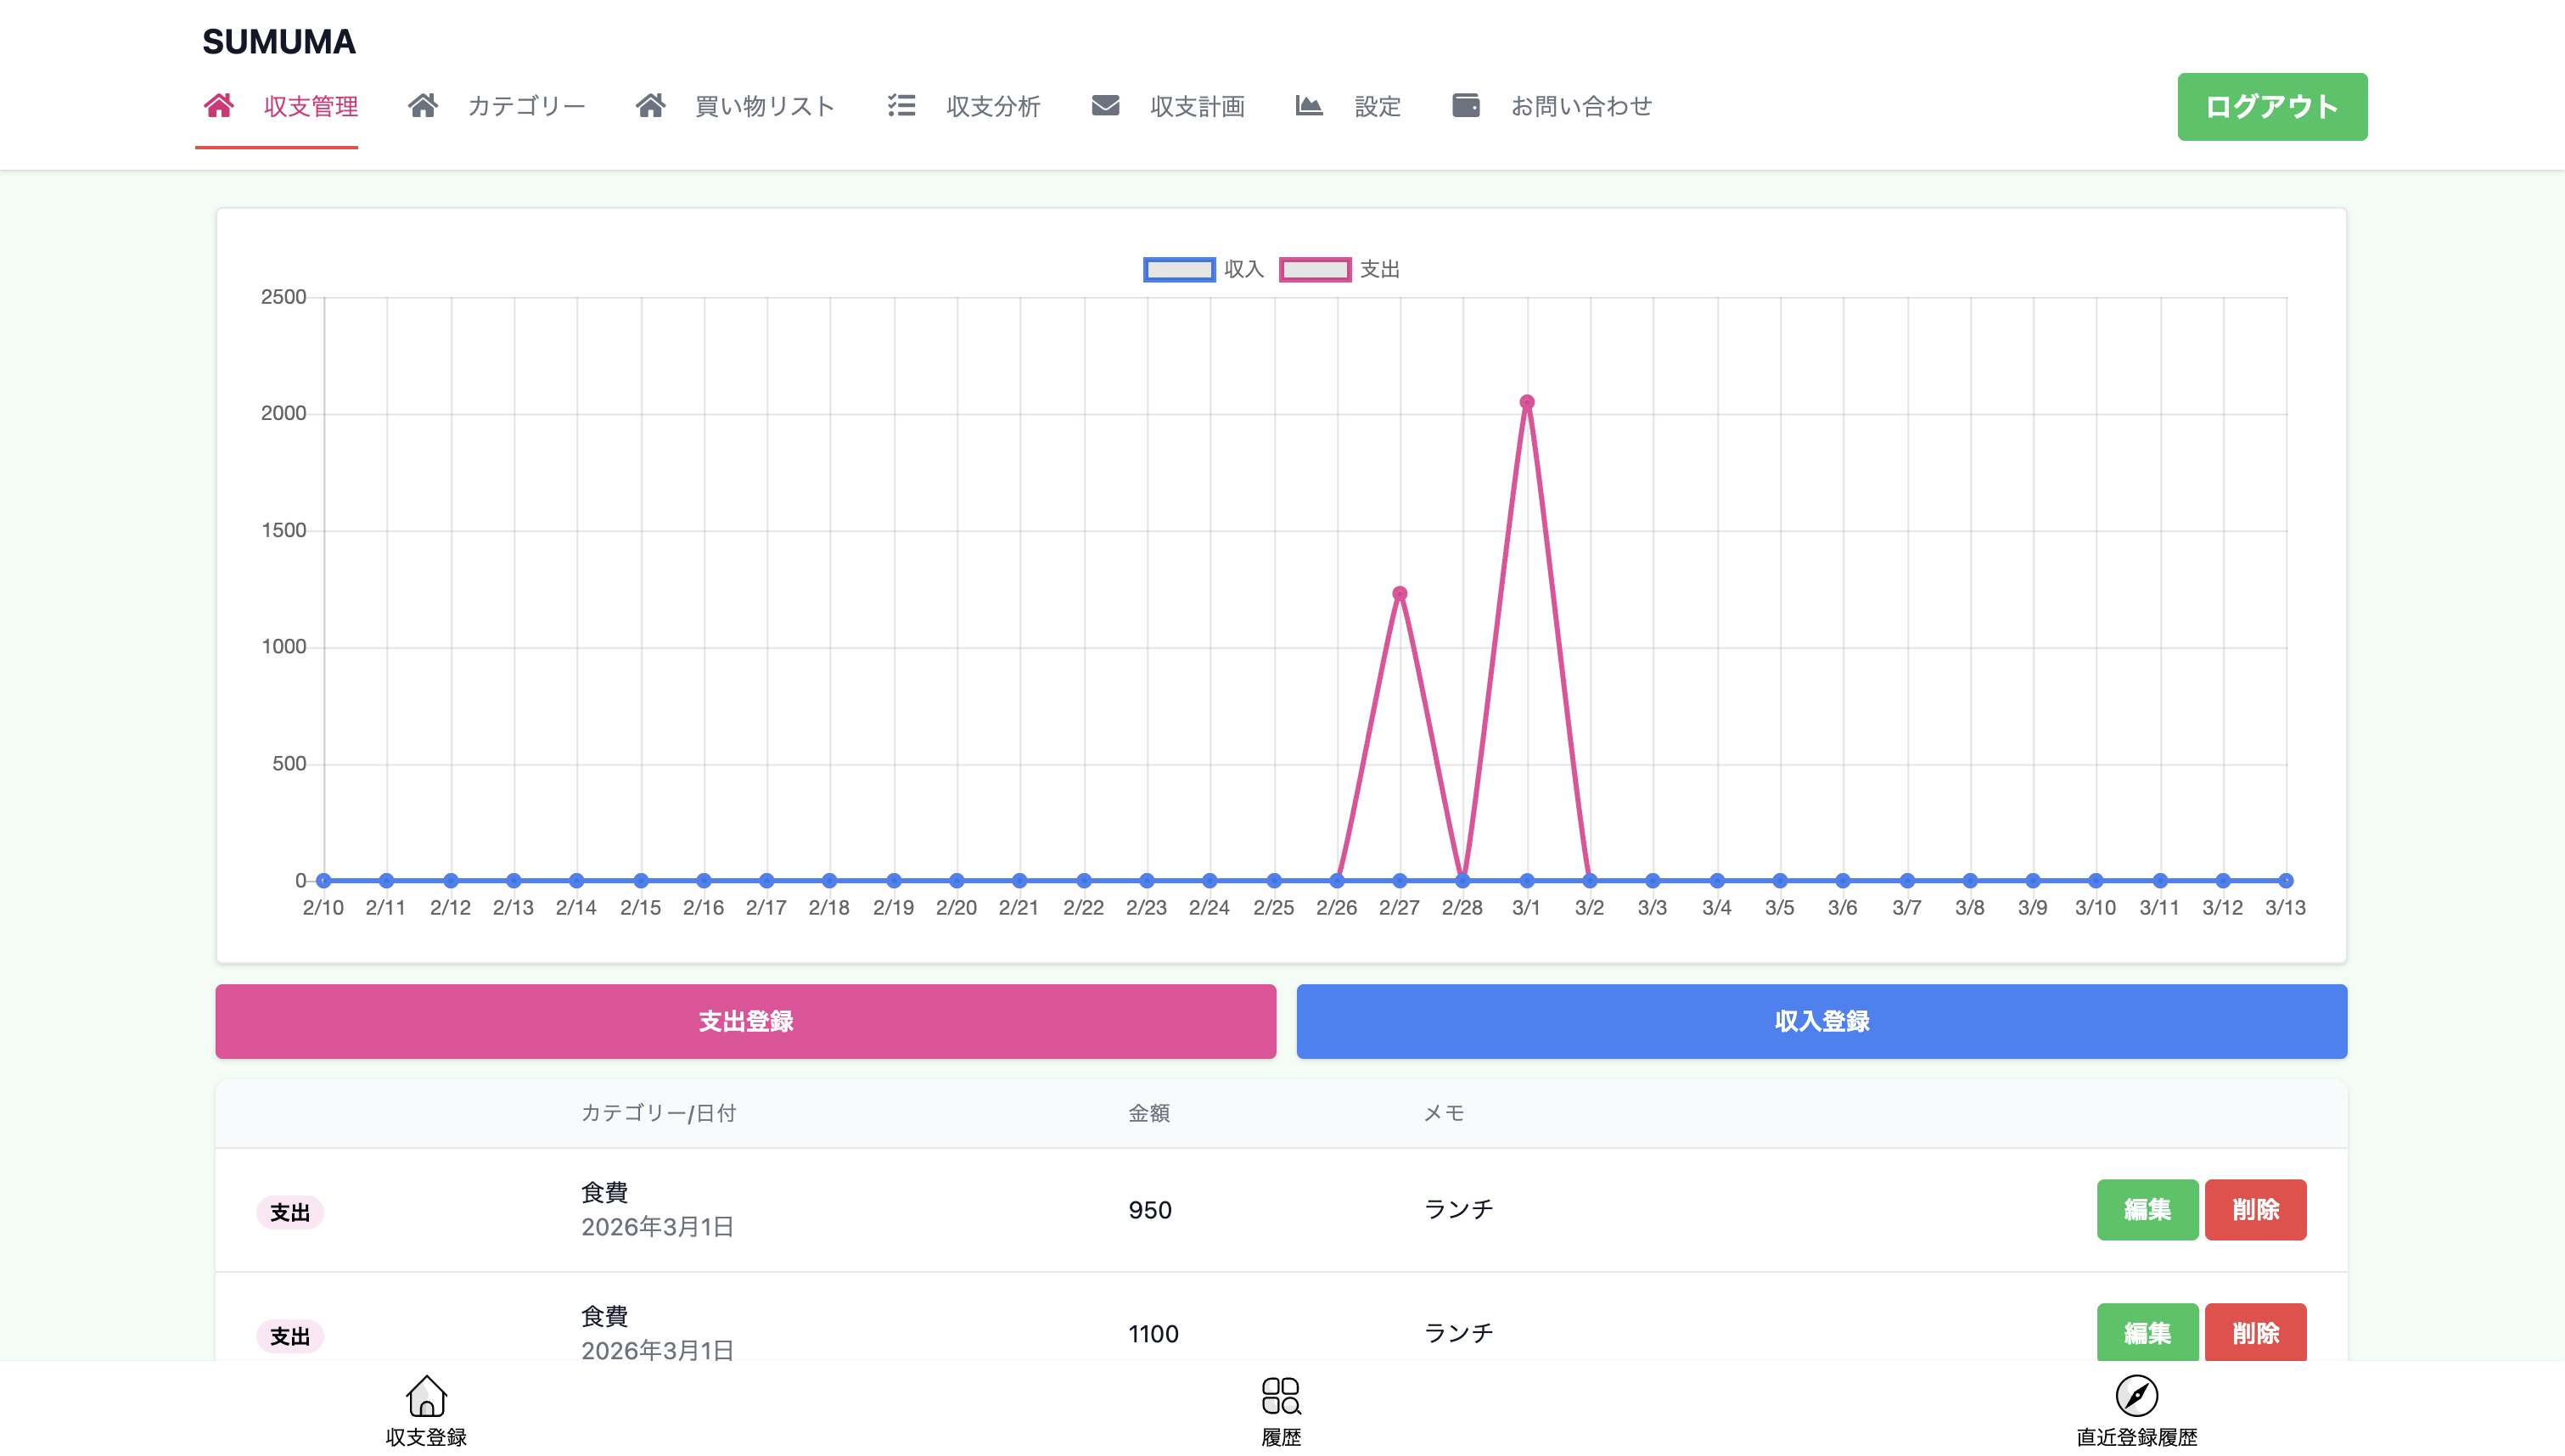Image resolution: width=2565 pixels, height=1456 pixels.
Task: Click the home icon beside 収支管理
Action: pos(219,105)
